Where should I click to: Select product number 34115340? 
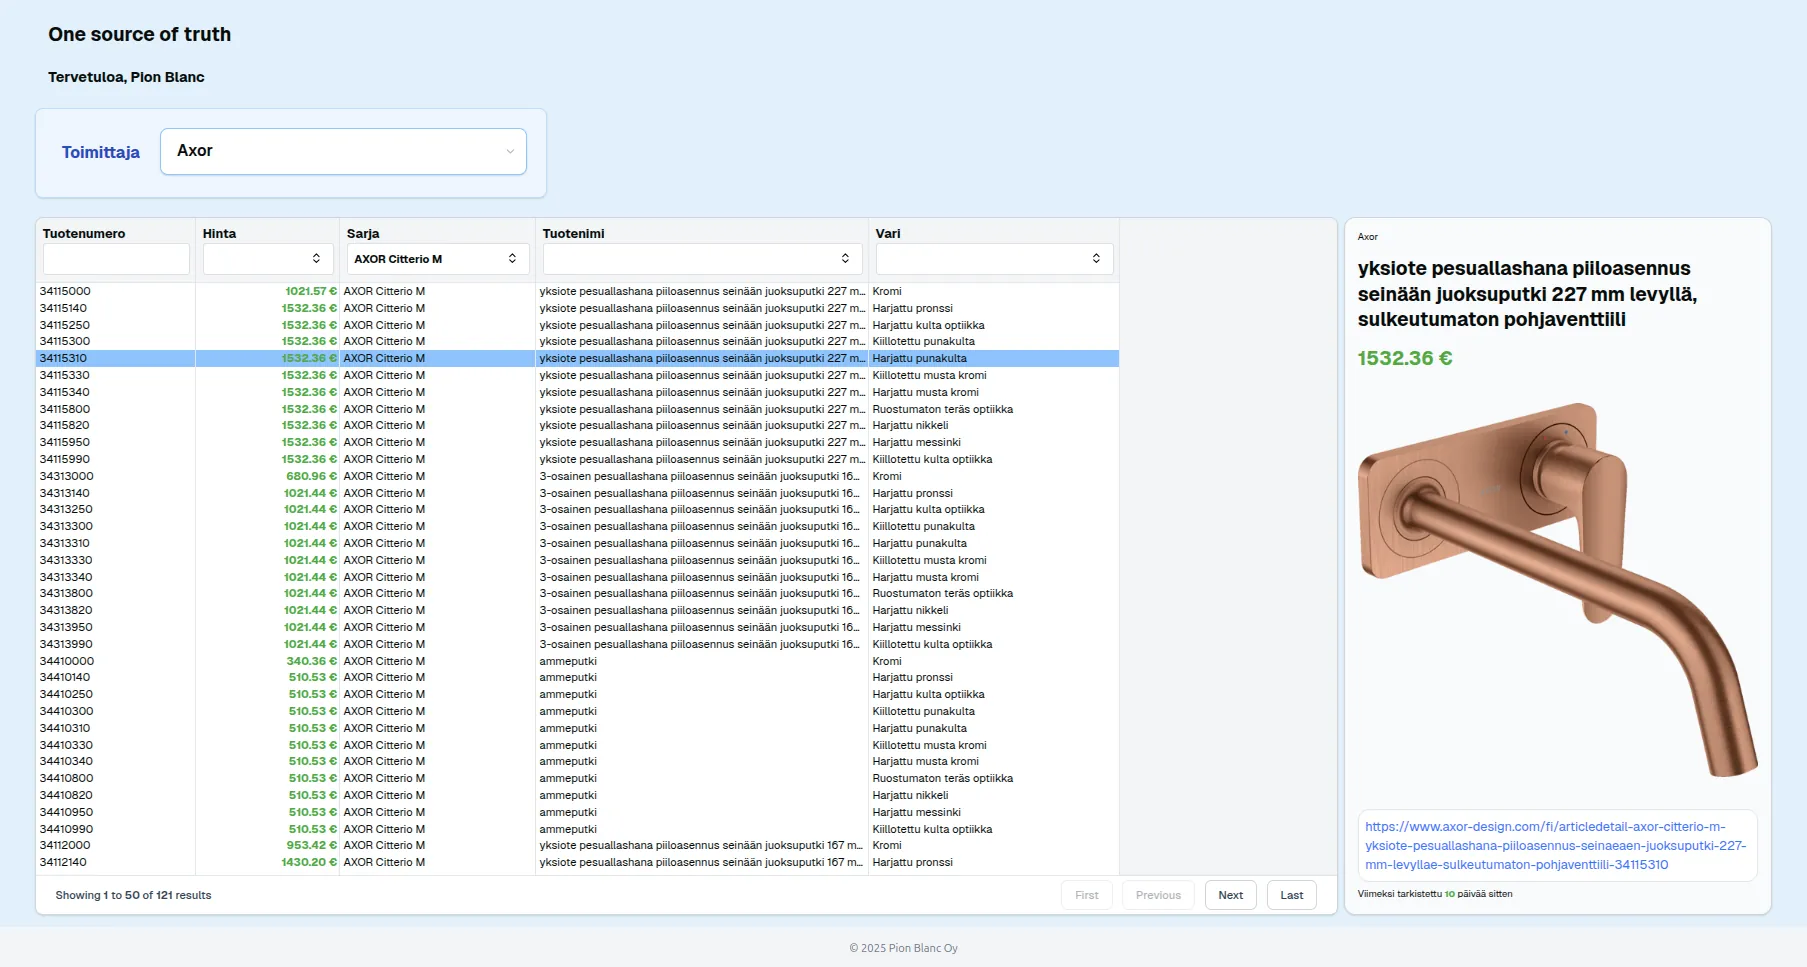[65, 393]
